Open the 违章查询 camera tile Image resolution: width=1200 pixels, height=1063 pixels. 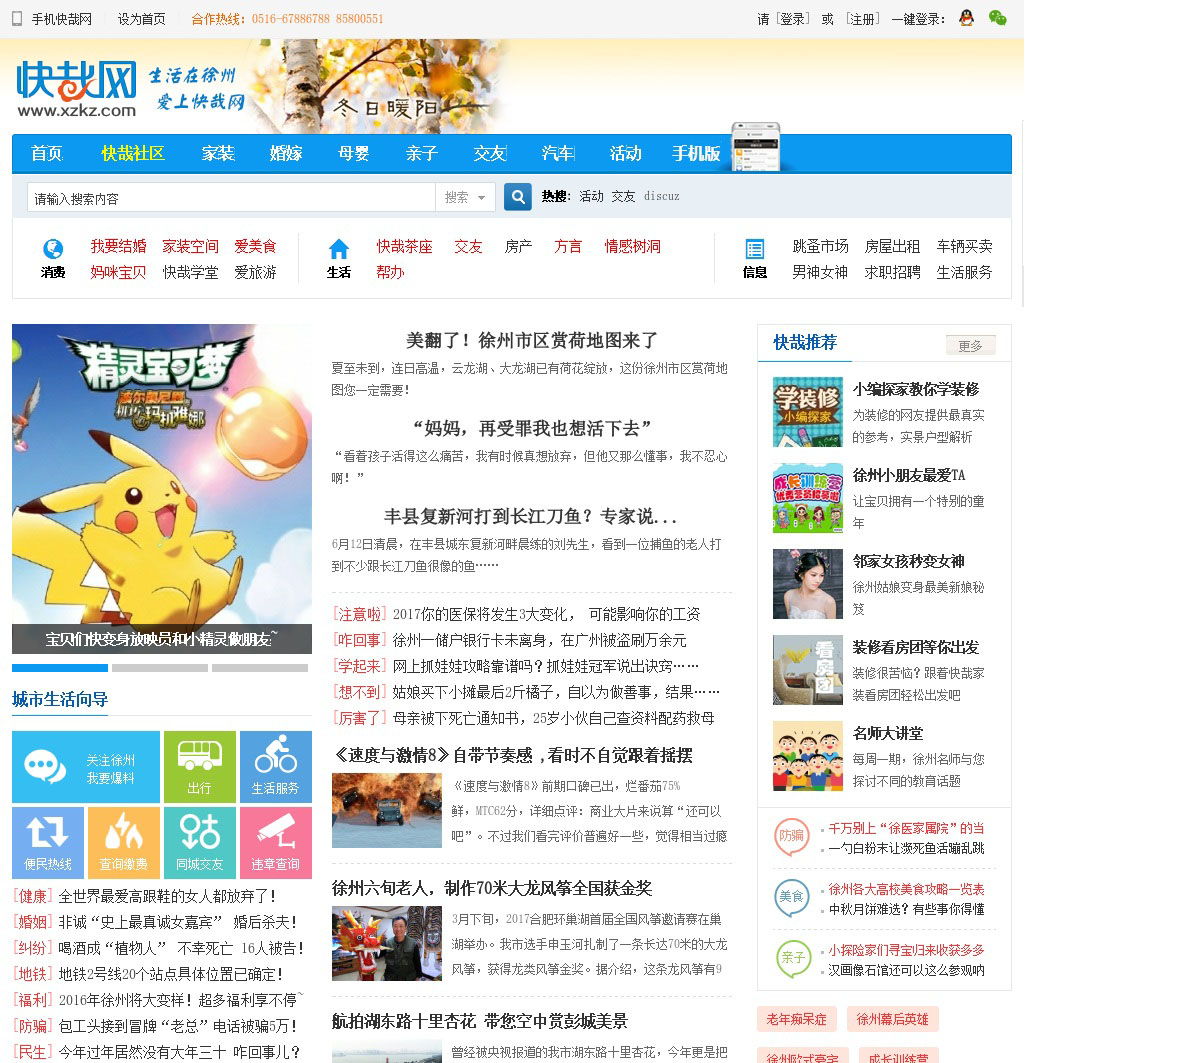coord(276,843)
